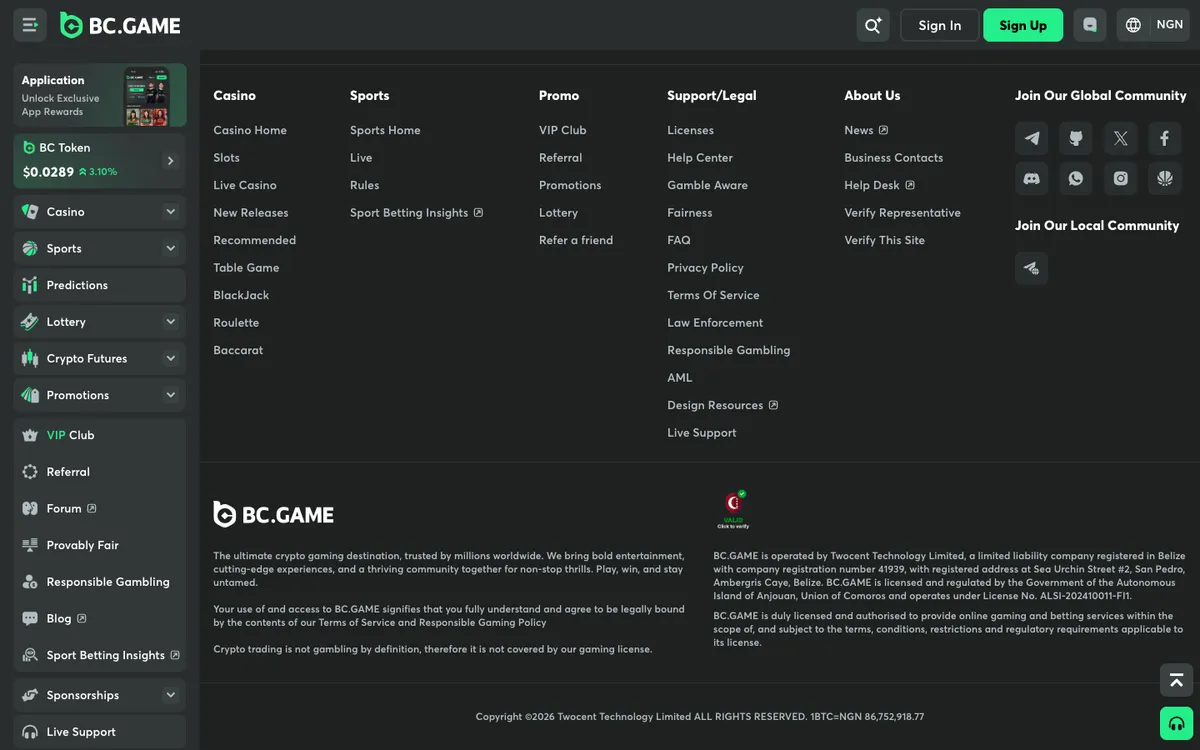Click the Predictions sidebar icon
The height and width of the screenshot is (750, 1200).
pos(29,285)
